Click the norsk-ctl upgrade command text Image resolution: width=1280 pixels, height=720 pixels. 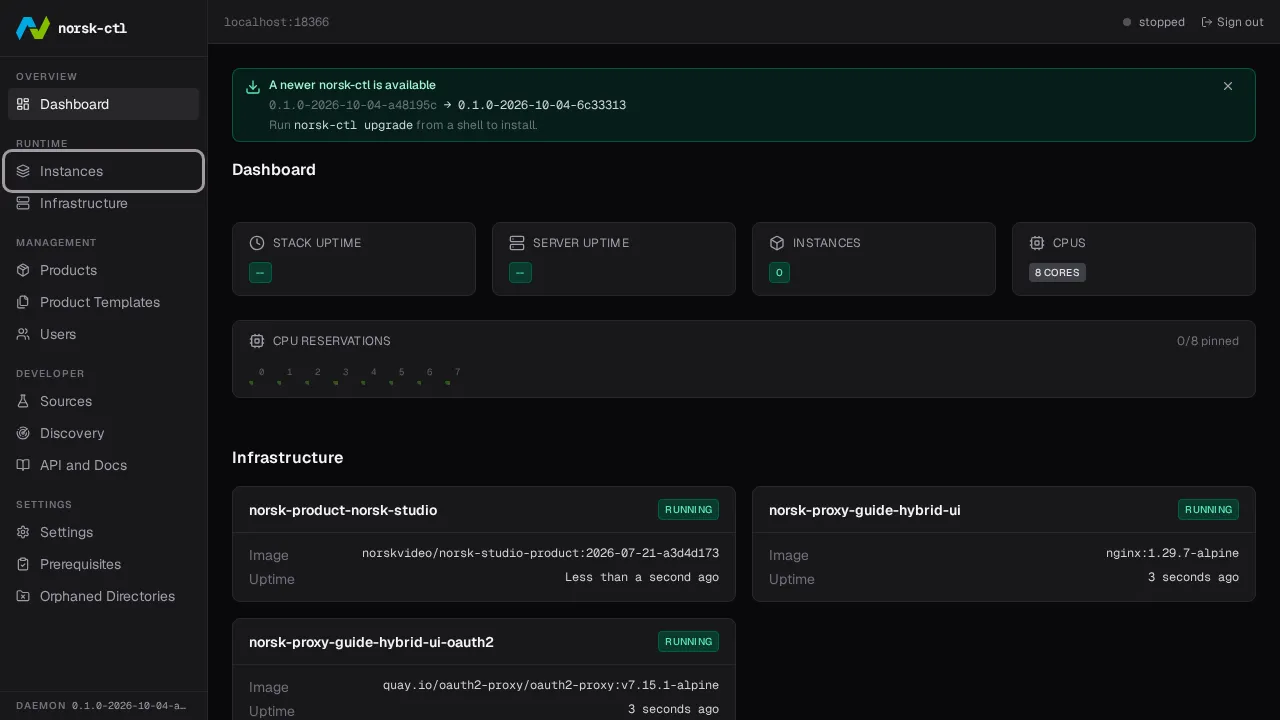click(x=353, y=125)
